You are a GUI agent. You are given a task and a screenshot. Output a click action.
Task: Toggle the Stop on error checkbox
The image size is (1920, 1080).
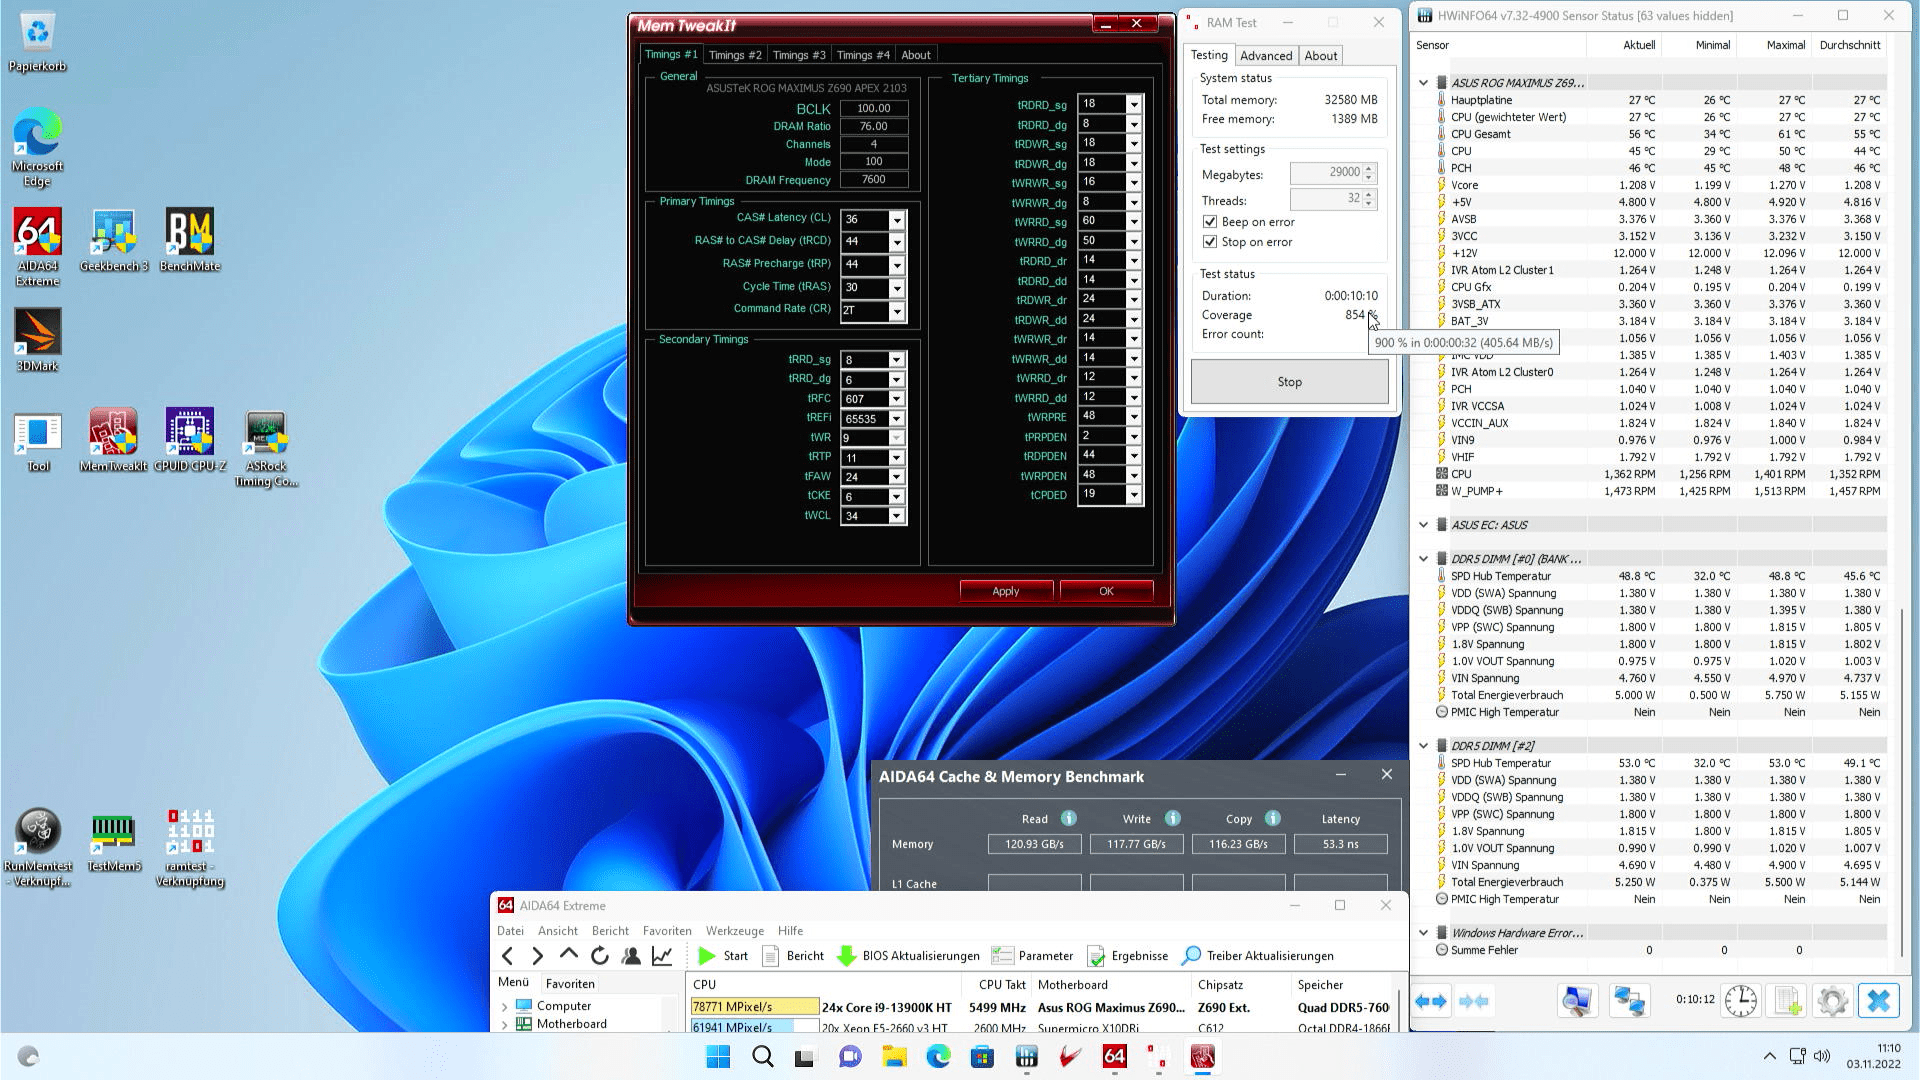(x=1210, y=242)
